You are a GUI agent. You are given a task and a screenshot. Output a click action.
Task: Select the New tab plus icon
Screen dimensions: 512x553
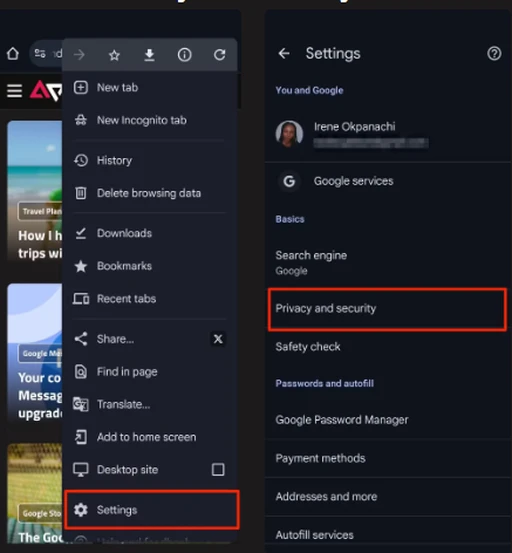click(x=81, y=87)
